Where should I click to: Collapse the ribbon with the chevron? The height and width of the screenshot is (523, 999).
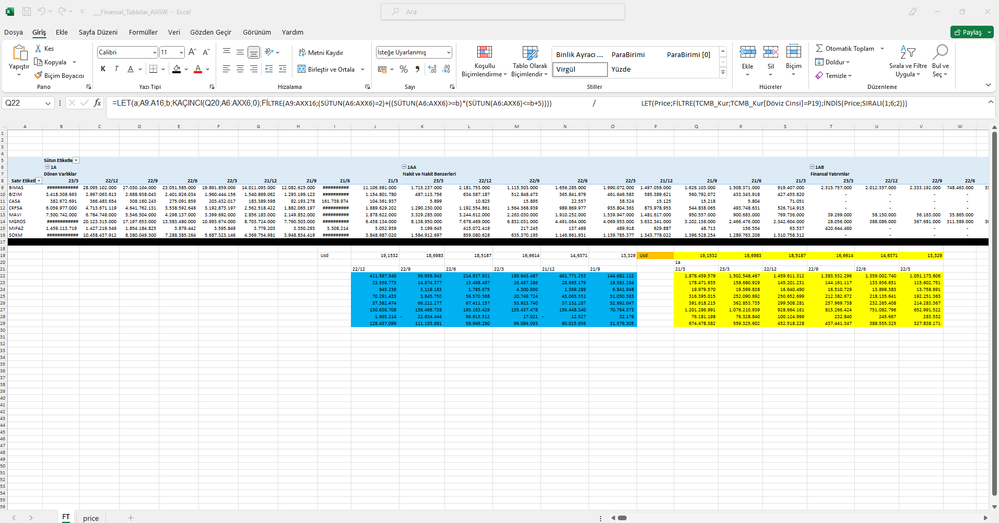click(988, 85)
